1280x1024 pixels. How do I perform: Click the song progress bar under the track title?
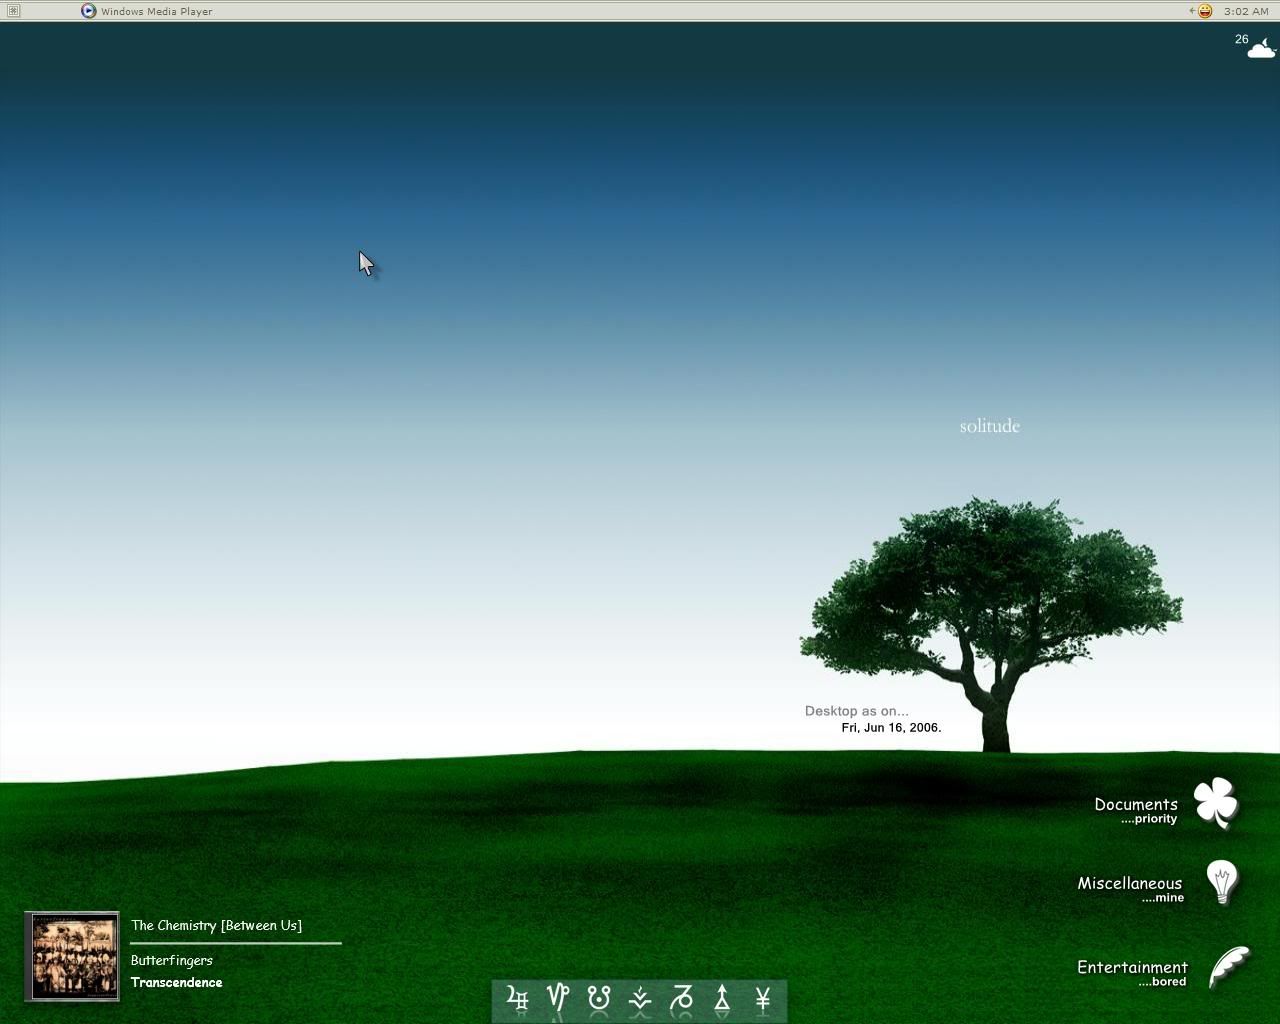[236, 943]
